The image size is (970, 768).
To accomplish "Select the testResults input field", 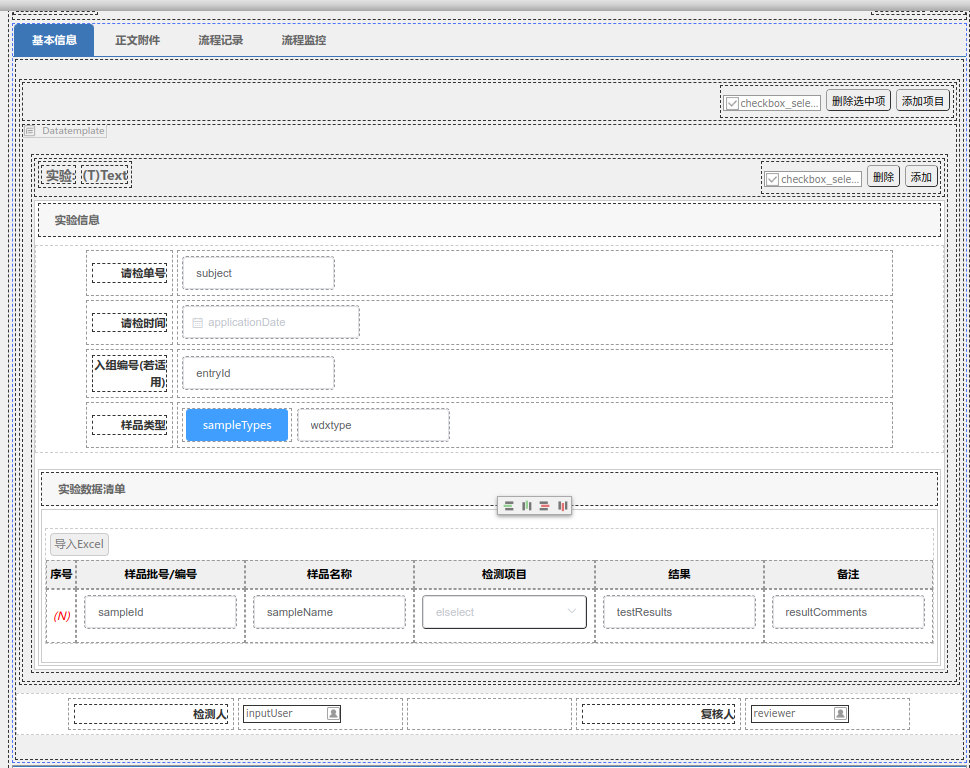I will click(679, 612).
